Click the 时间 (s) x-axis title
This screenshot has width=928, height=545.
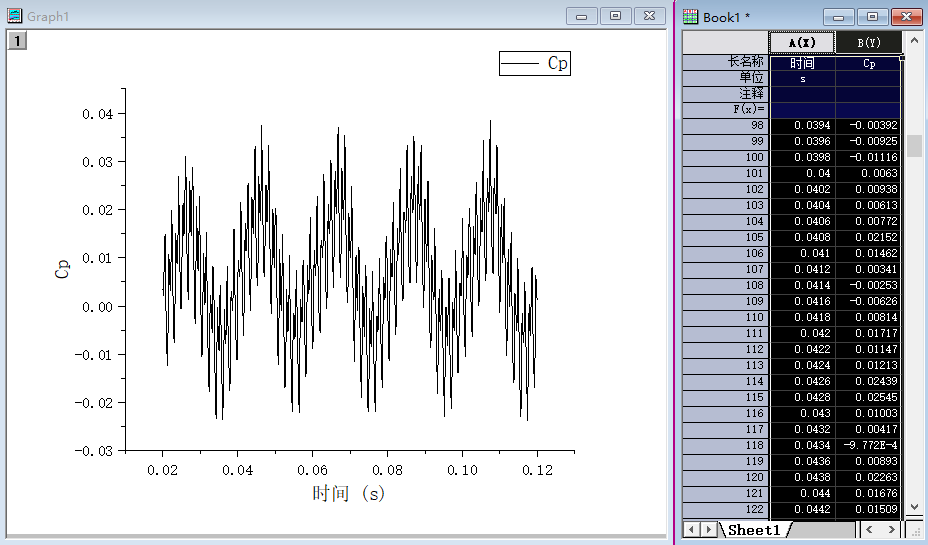pyautogui.click(x=348, y=493)
